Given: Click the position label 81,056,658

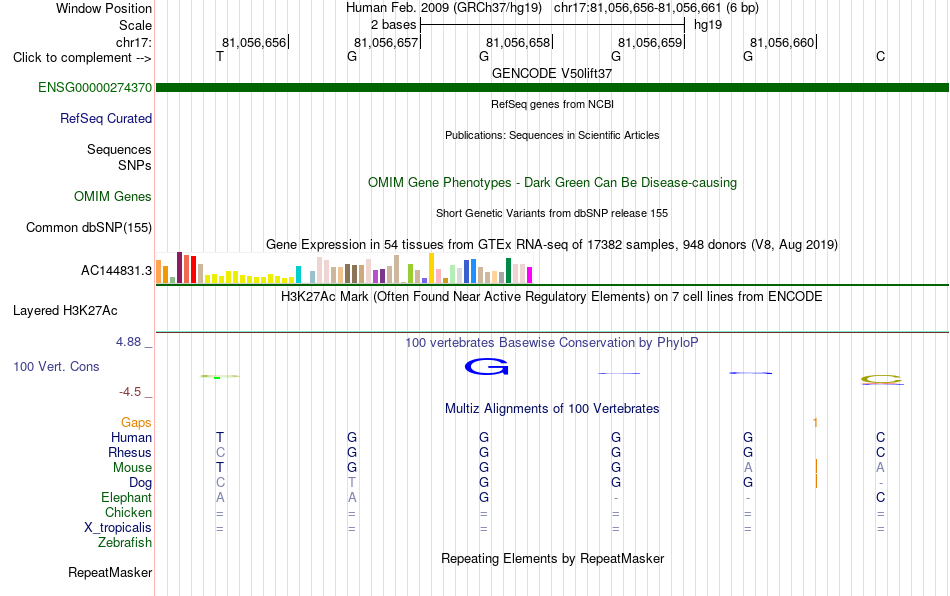Looking at the screenshot, I should tap(518, 42).
